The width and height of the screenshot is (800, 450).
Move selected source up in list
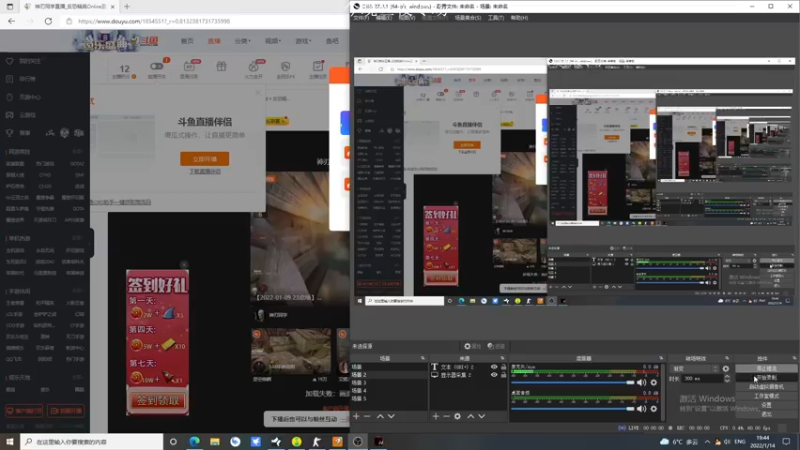click(470, 416)
